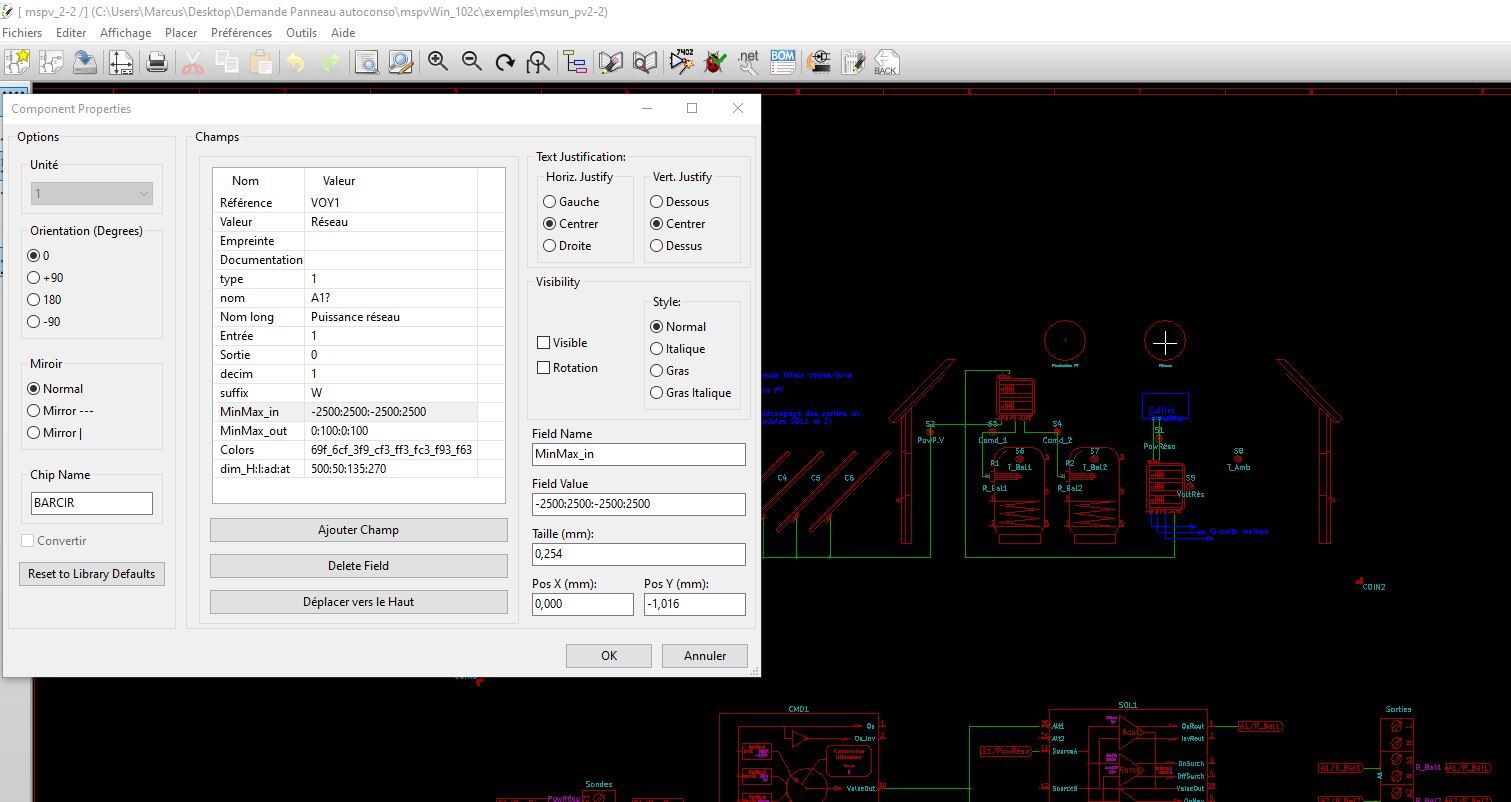1511x802 pixels.
Task: Choose the Italique style option
Action: click(657, 349)
